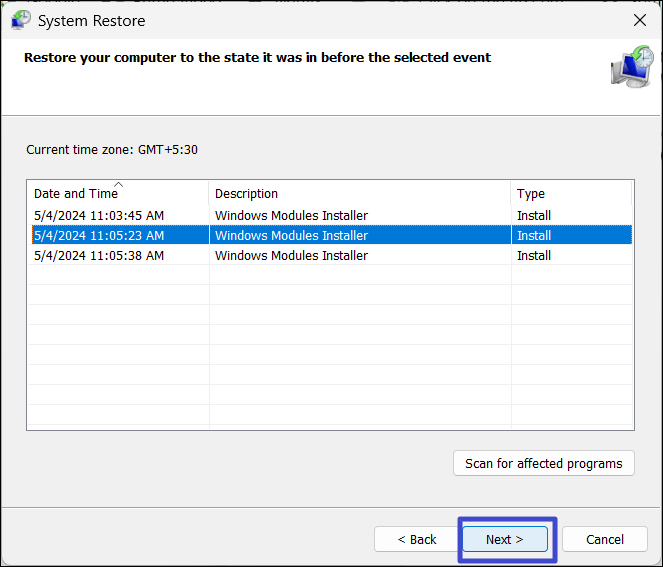Screen dimensions: 663x567
Task: Click the System Restore title bar icon
Action: pyautogui.click(x=20, y=19)
